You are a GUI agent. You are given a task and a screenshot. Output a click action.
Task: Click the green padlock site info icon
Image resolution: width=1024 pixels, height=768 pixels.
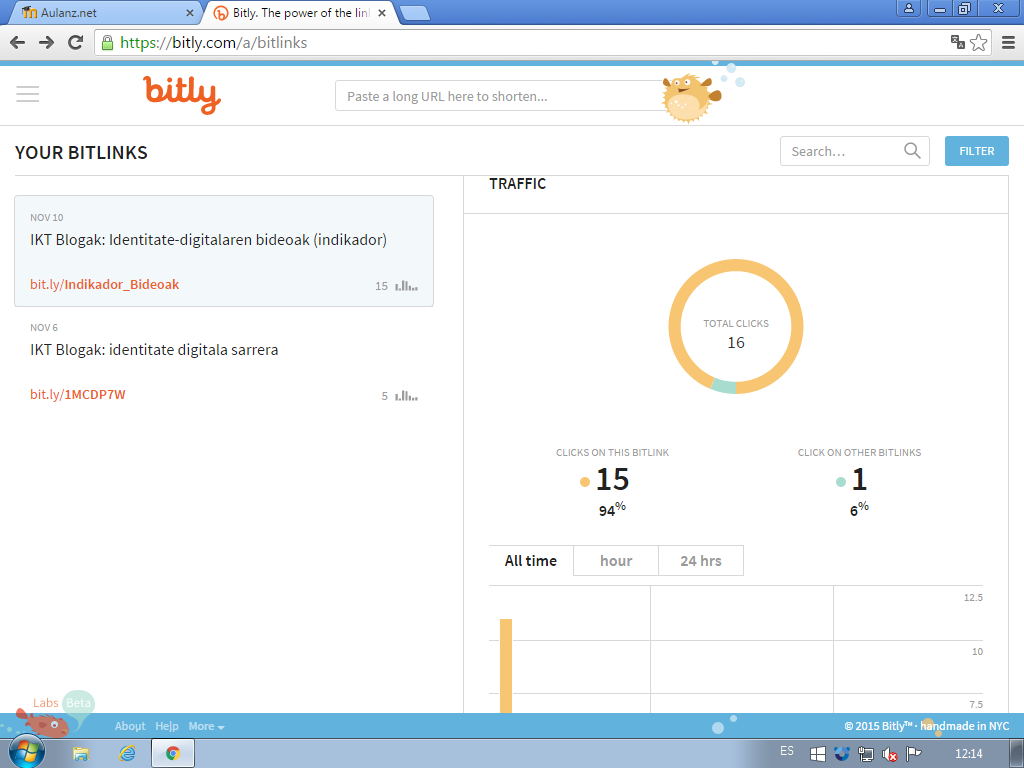107,42
